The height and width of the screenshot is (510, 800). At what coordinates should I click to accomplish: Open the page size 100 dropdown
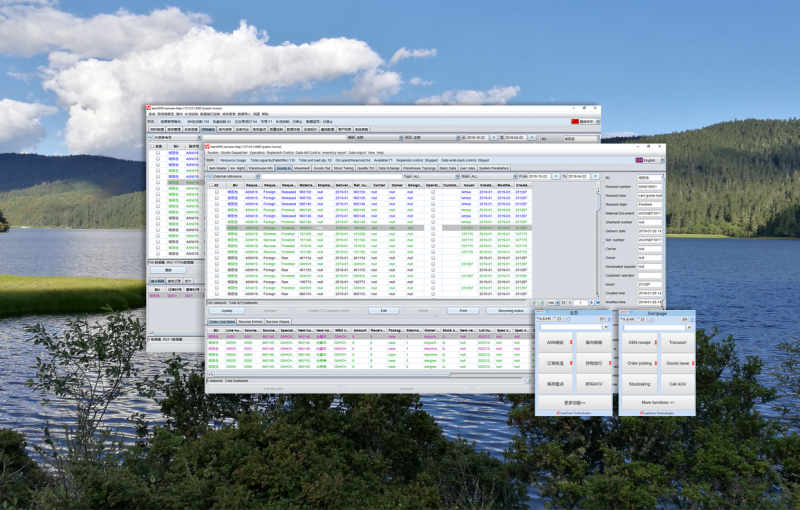(553, 302)
